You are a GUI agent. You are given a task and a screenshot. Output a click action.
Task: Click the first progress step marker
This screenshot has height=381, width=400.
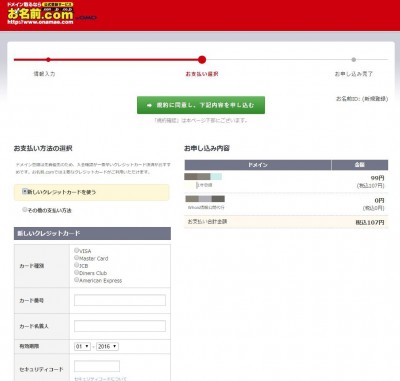tap(48, 60)
